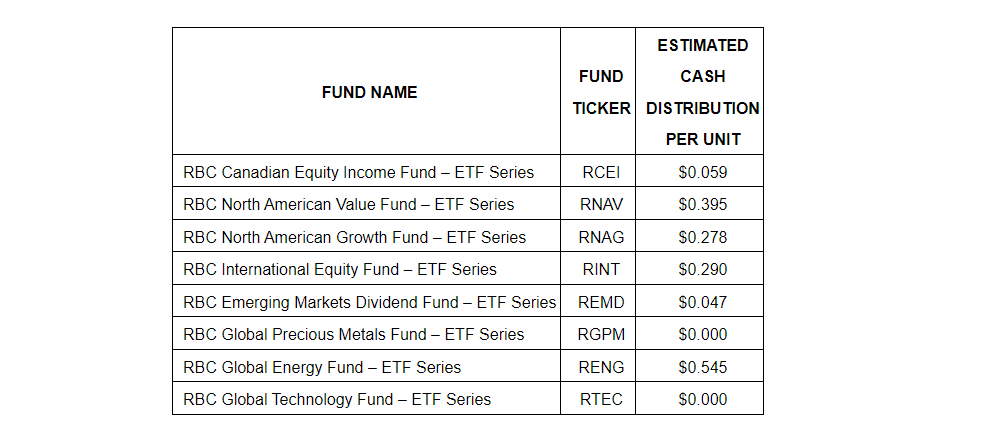Viewport: 999px width, 439px height.
Task: Select the RBC Global Precious Metals Fund cell
Action: pos(354,334)
